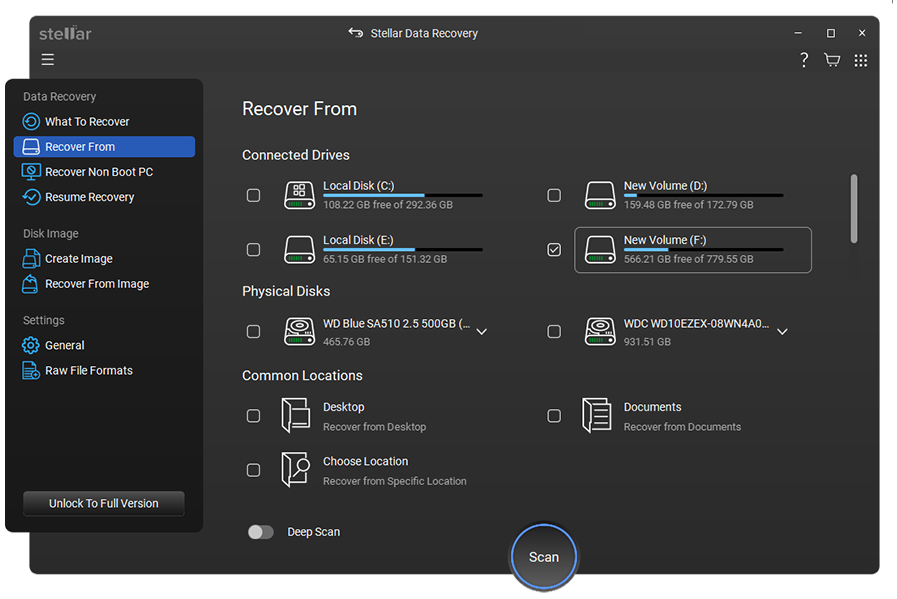Screen dimensions: 897x599
Task: Open the shopping cart icon
Action: (x=832, y=60)
